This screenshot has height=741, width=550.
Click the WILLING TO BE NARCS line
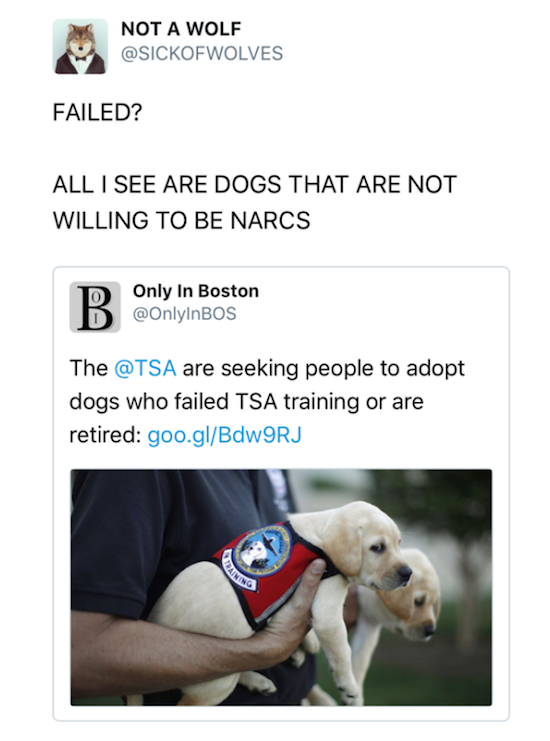181,220
